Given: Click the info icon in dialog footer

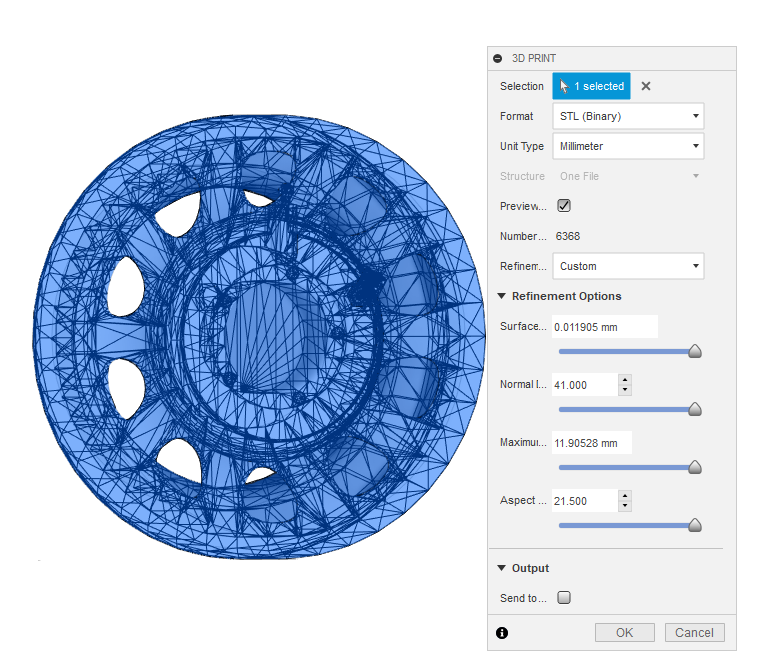Looking at the screenshot, I should click(502, 633).
